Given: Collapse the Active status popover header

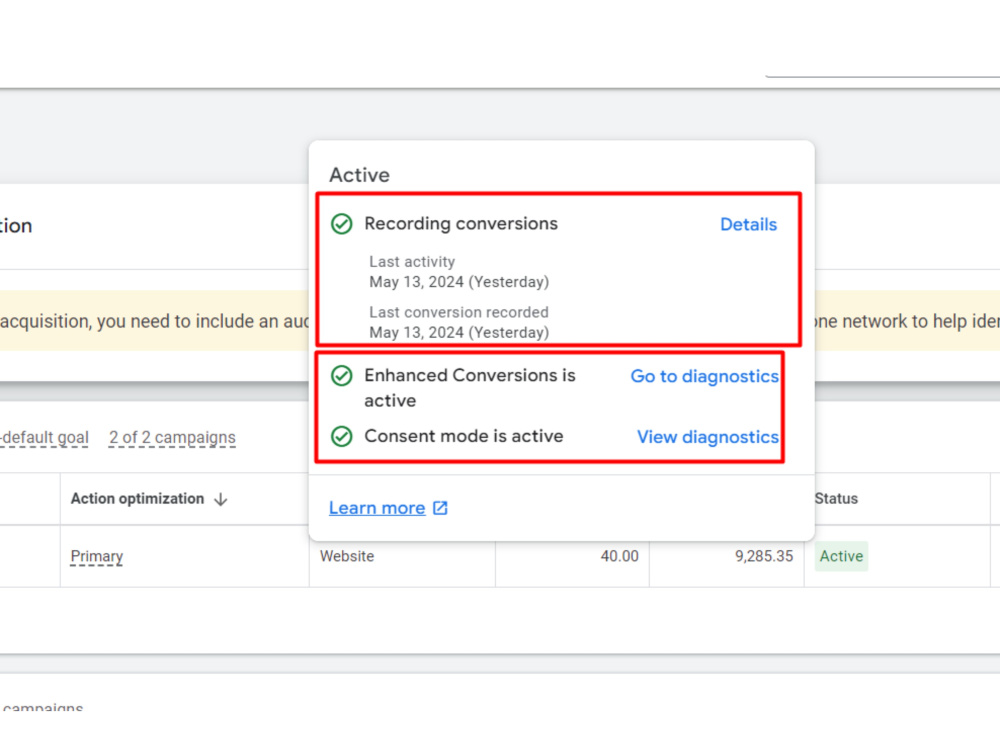Looking at the screenshot, I should [358, 174].
